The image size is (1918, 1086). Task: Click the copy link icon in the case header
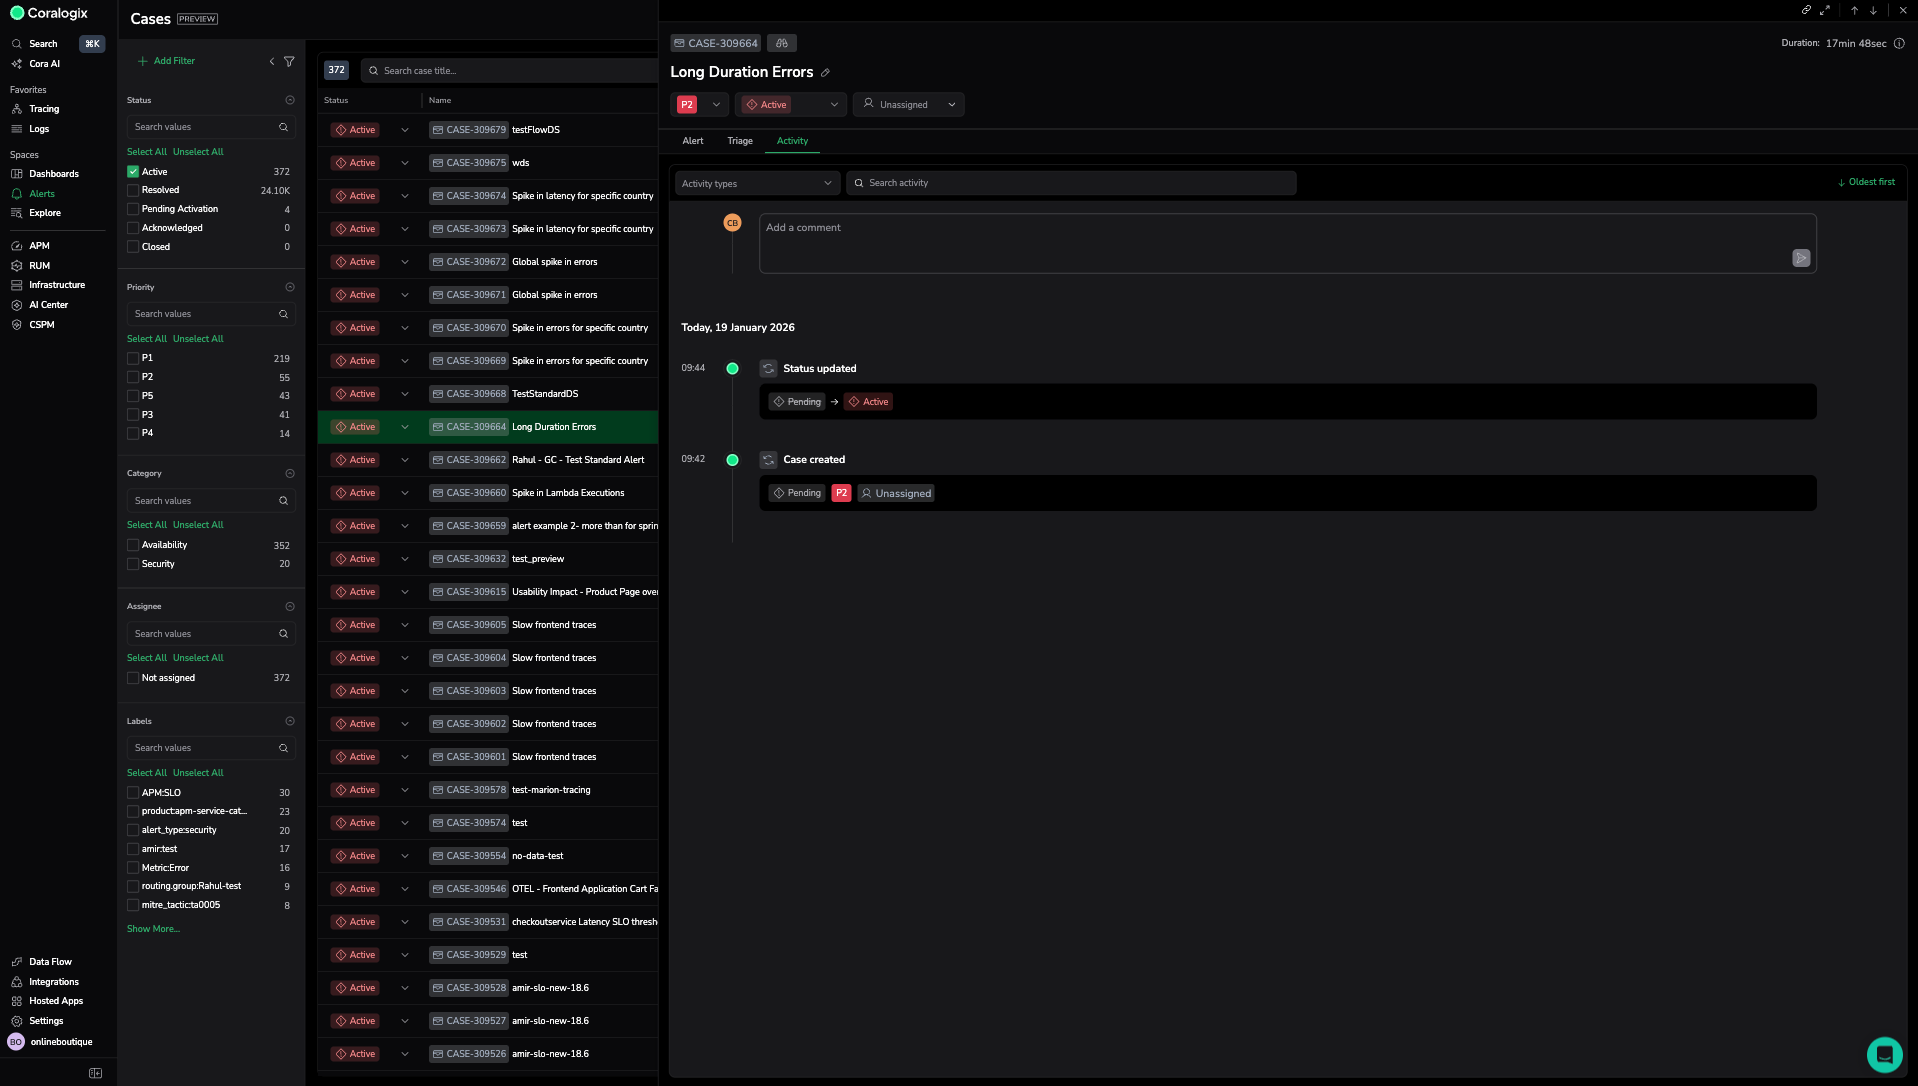pyautogui.click(x=1806, y=10)
